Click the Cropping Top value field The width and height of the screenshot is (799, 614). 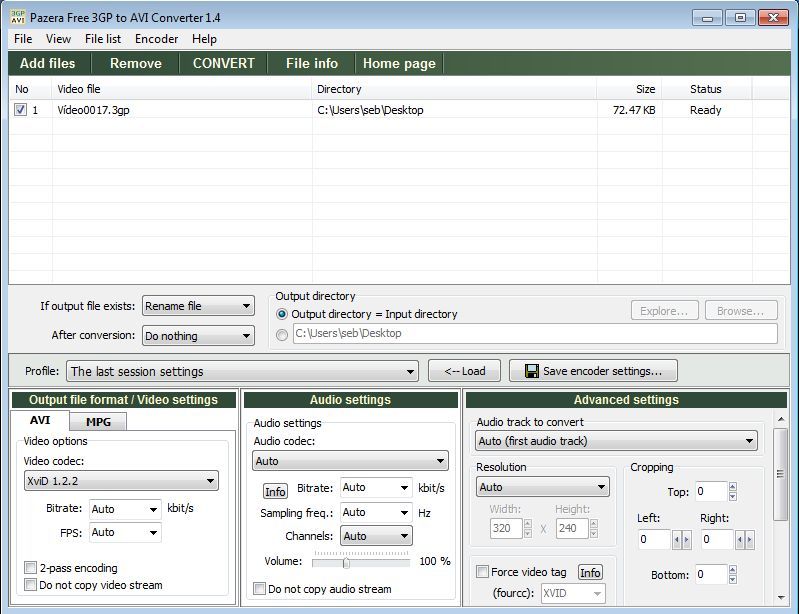pos(710,491)
